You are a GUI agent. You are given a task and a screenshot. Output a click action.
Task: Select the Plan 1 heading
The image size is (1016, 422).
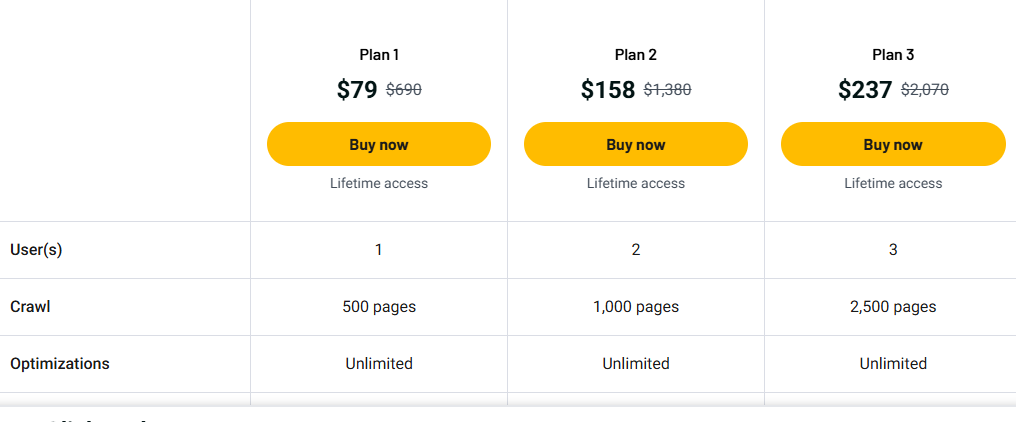379,55
